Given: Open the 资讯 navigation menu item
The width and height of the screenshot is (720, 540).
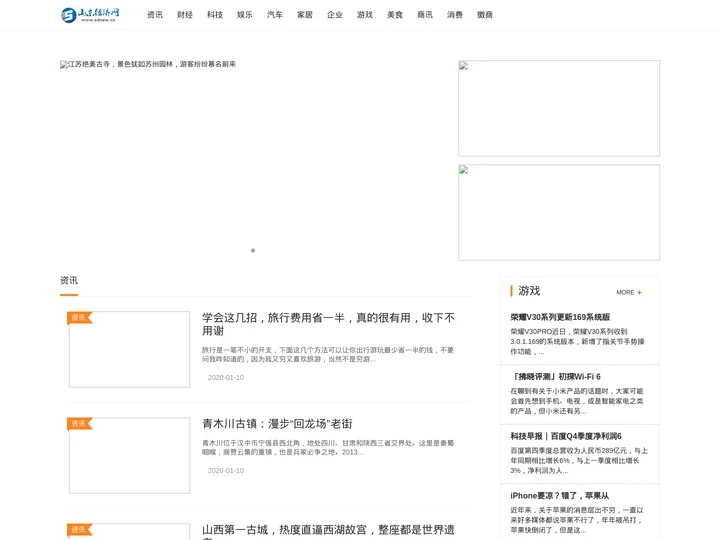Looking at the screenshot, I should (155, 15).
